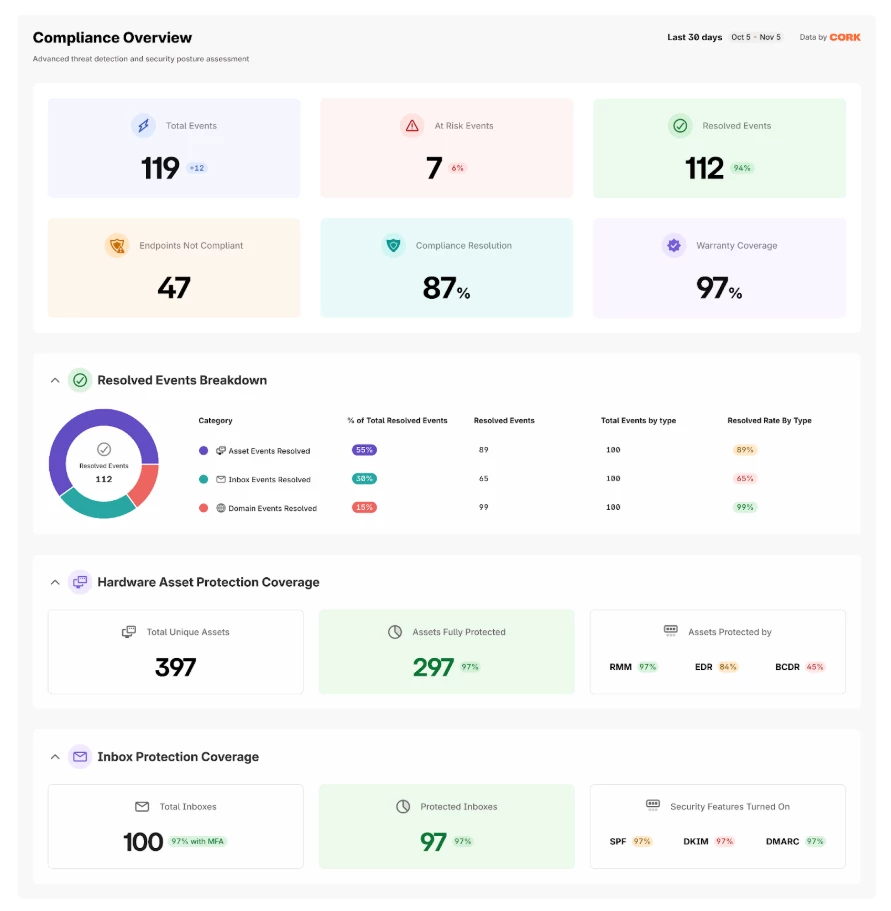
Task: Click the 97% with MFA badge
Action: click(x=197, y=841)
